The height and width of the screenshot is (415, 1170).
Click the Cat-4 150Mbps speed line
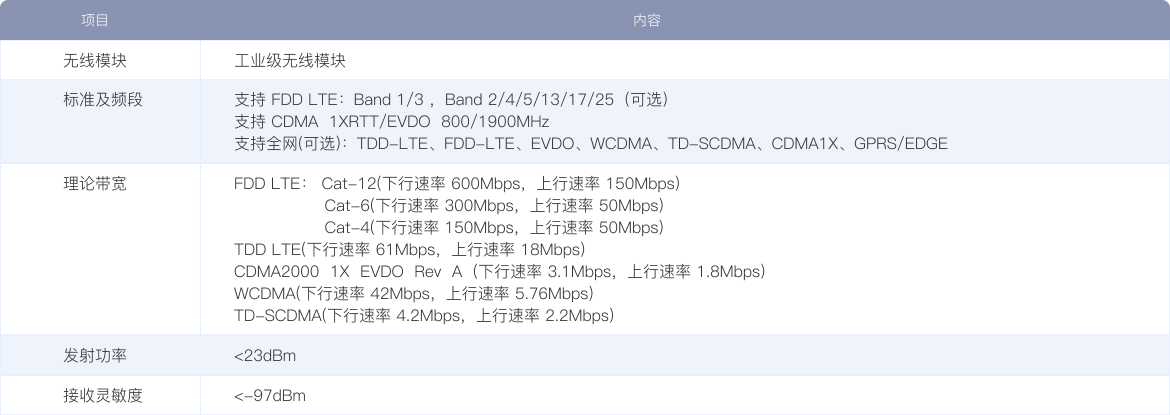494,228
